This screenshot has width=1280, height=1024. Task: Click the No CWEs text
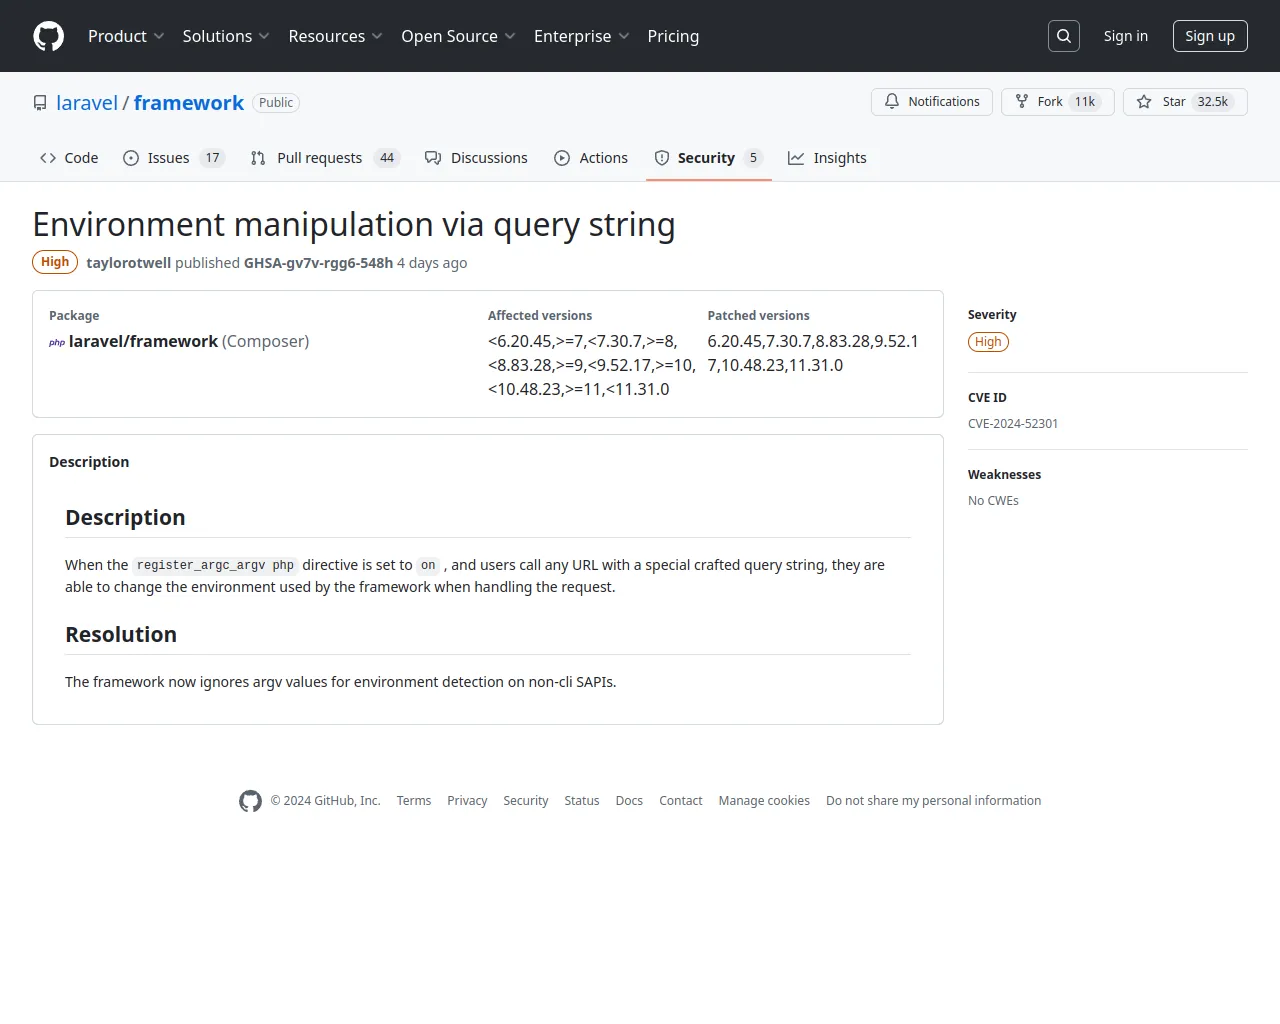(993, 501)
